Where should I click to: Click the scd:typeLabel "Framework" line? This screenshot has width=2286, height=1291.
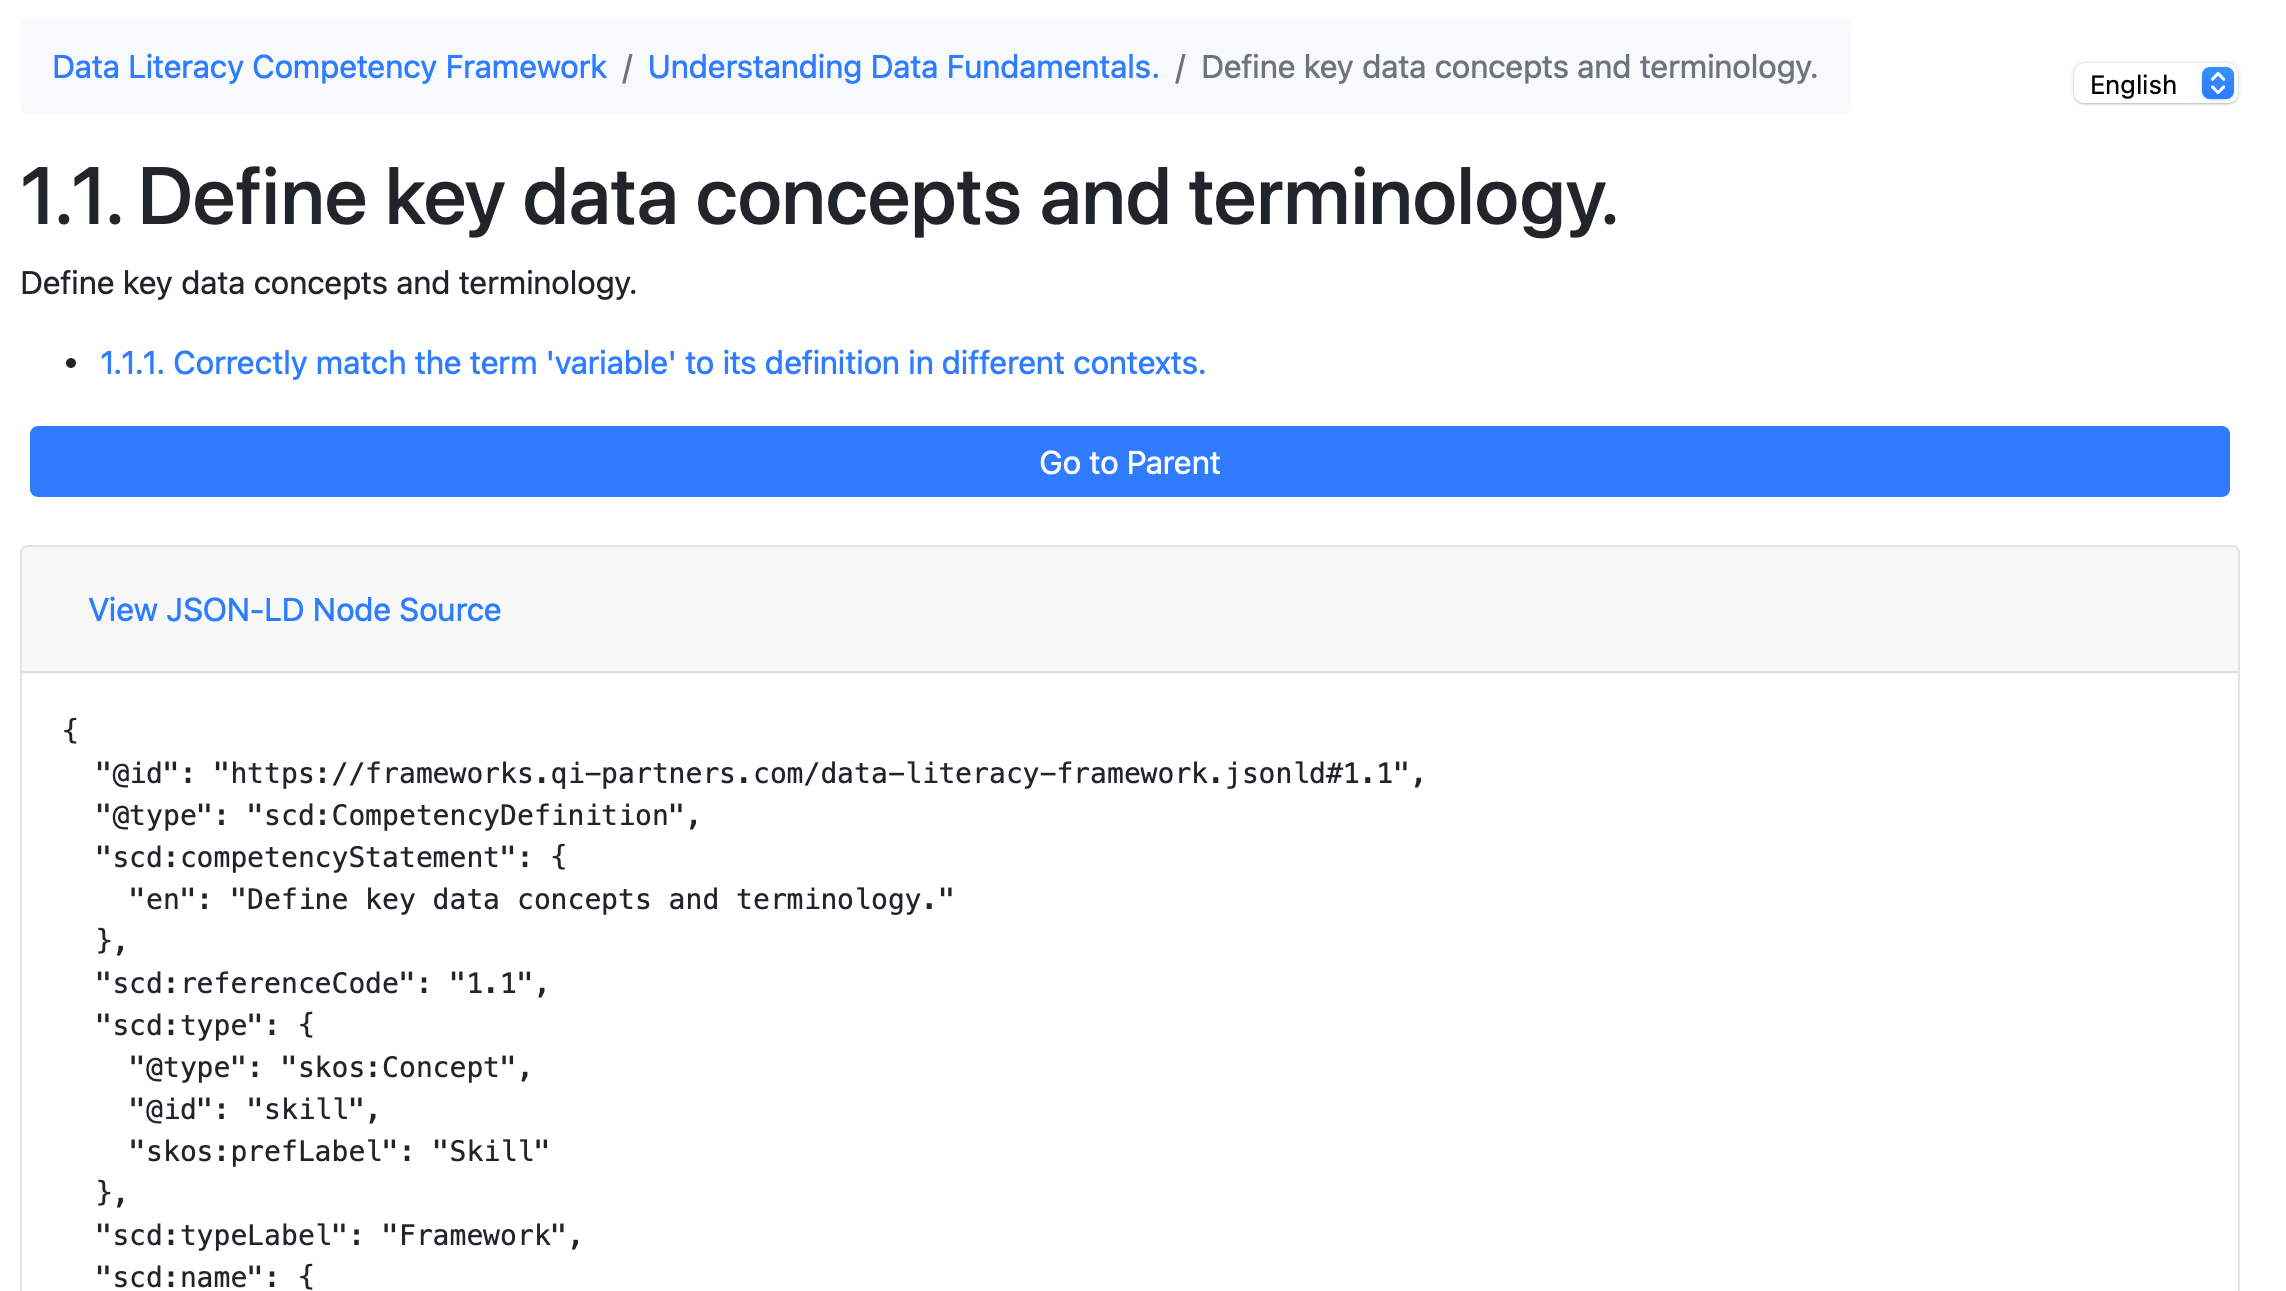pyautogui.click(x=339, y=1236)
